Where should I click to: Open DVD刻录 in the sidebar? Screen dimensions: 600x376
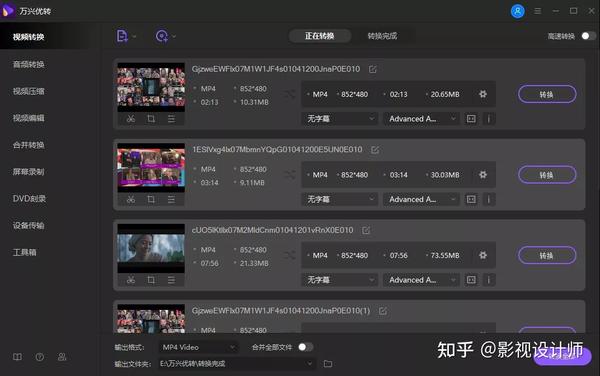pyautogui.click(x=29, y=199)
